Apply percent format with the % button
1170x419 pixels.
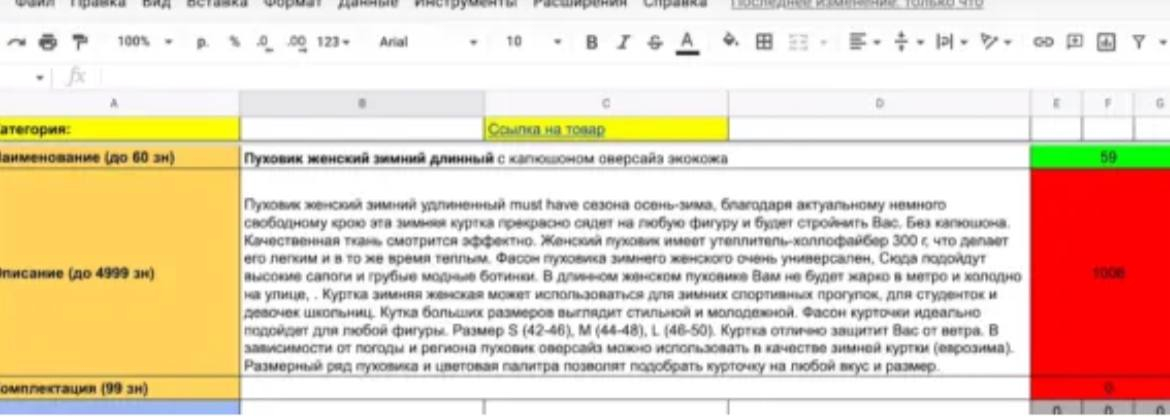[x=234, y=42]
